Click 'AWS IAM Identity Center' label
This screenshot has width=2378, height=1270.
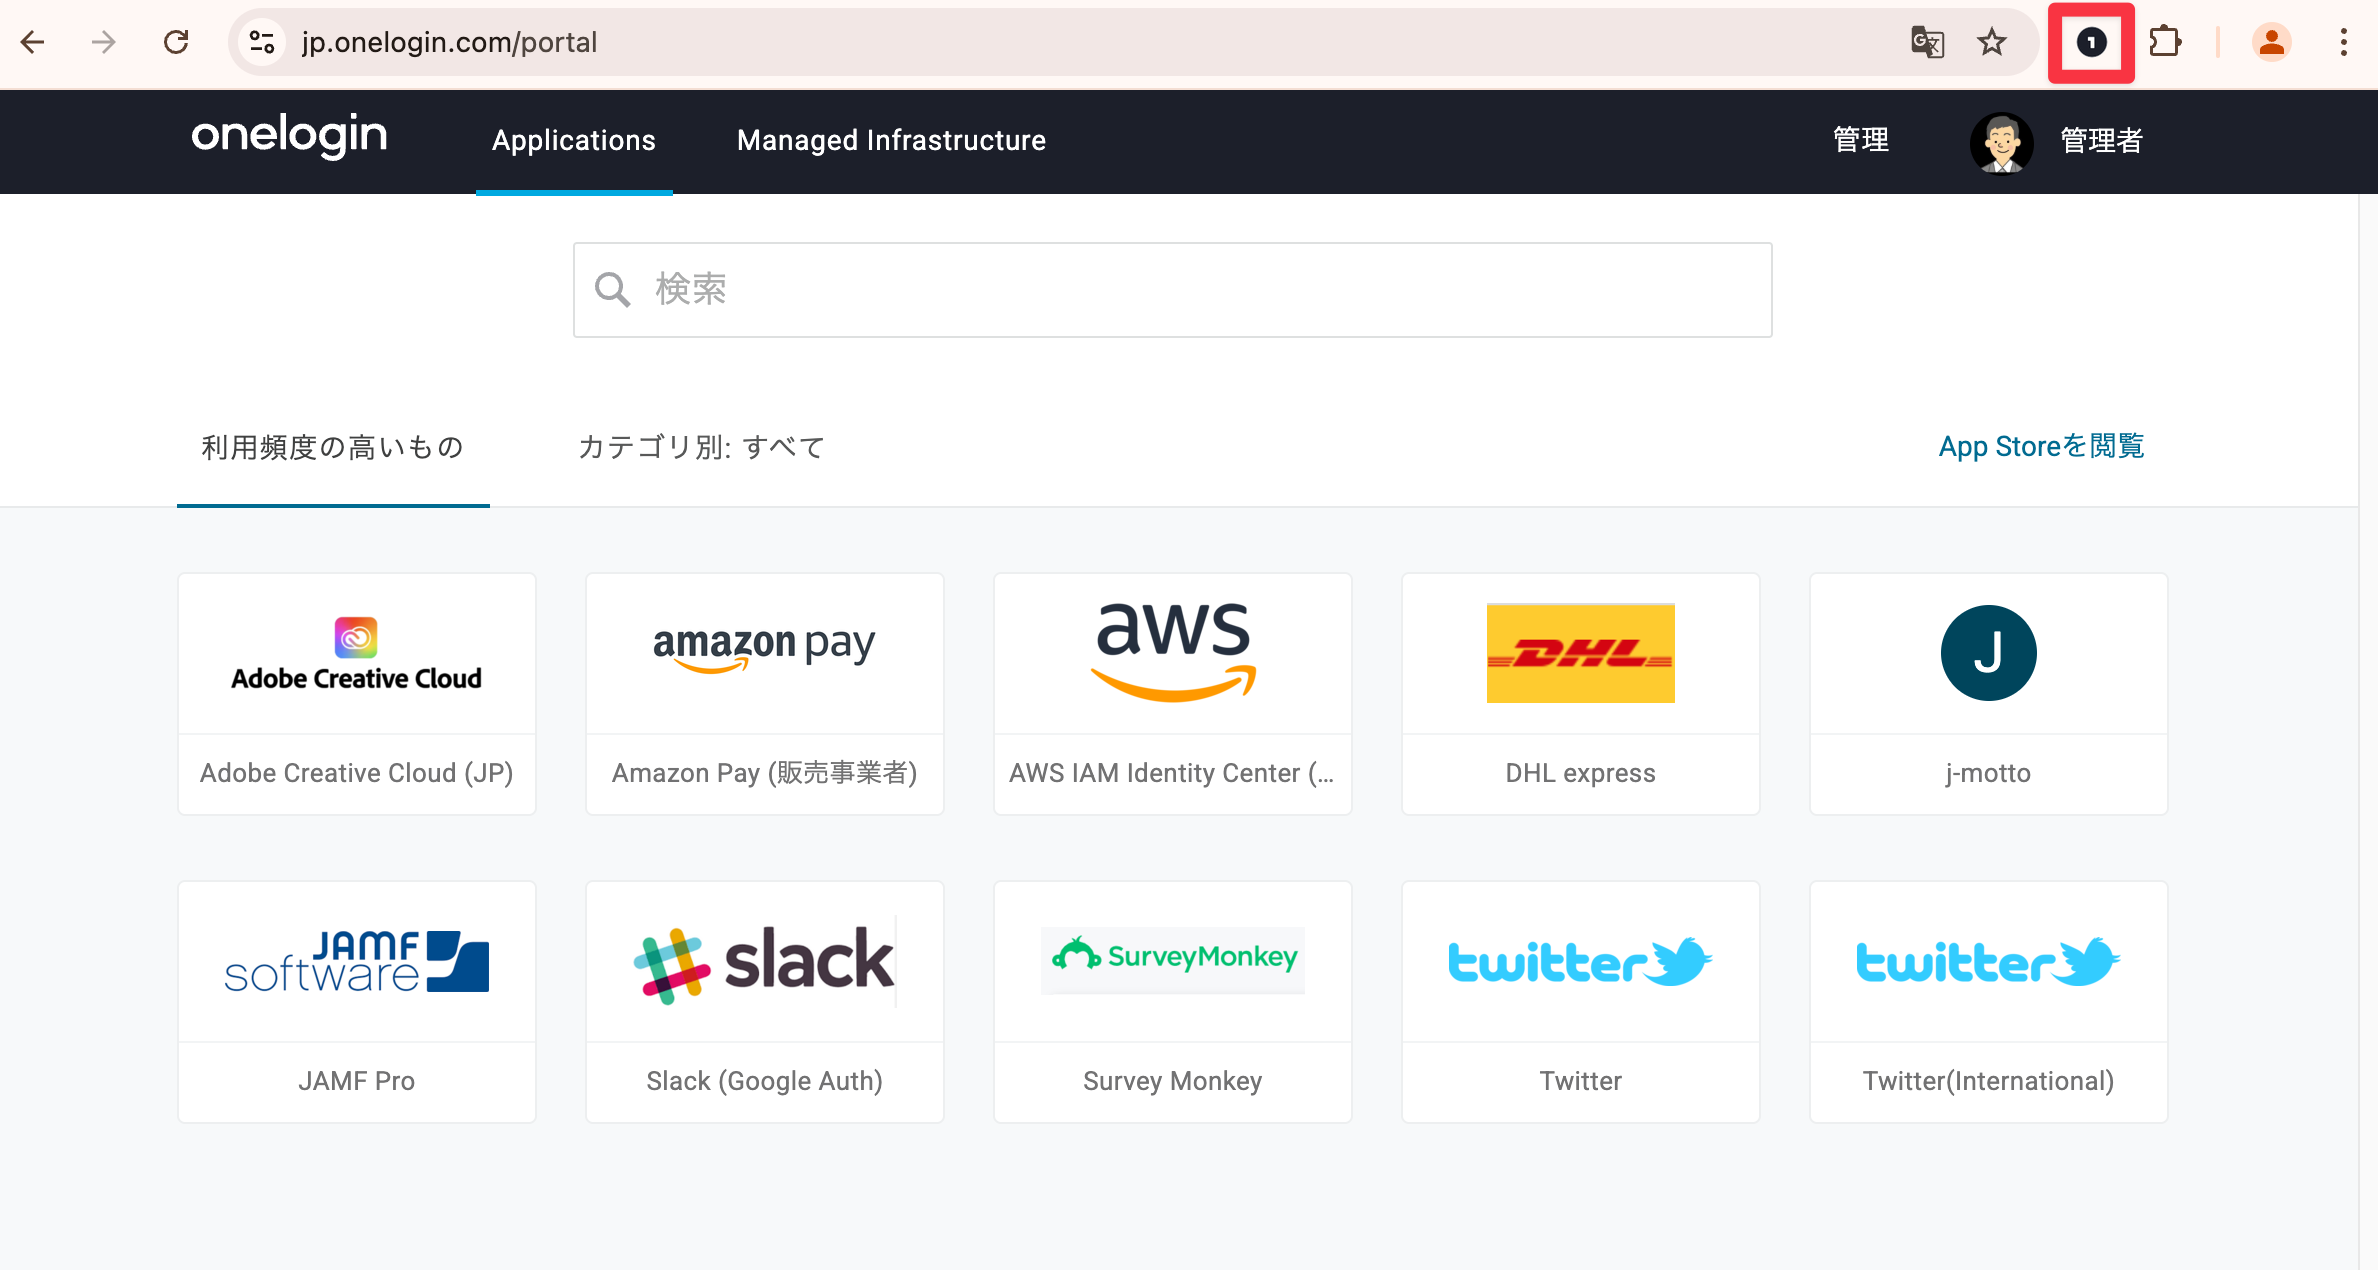[x=1172, y=773]
